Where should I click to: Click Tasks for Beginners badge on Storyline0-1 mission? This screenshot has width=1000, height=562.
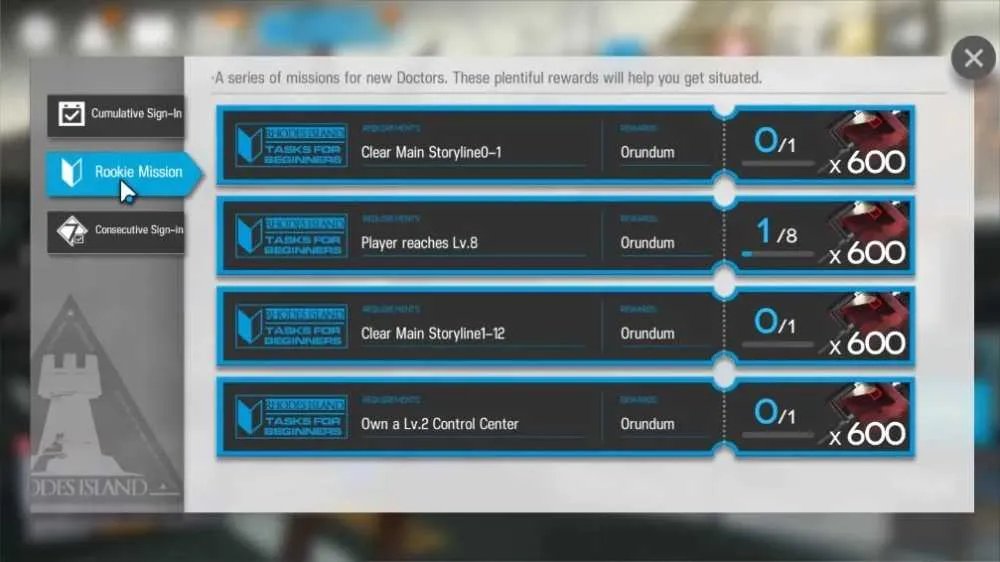291,145
